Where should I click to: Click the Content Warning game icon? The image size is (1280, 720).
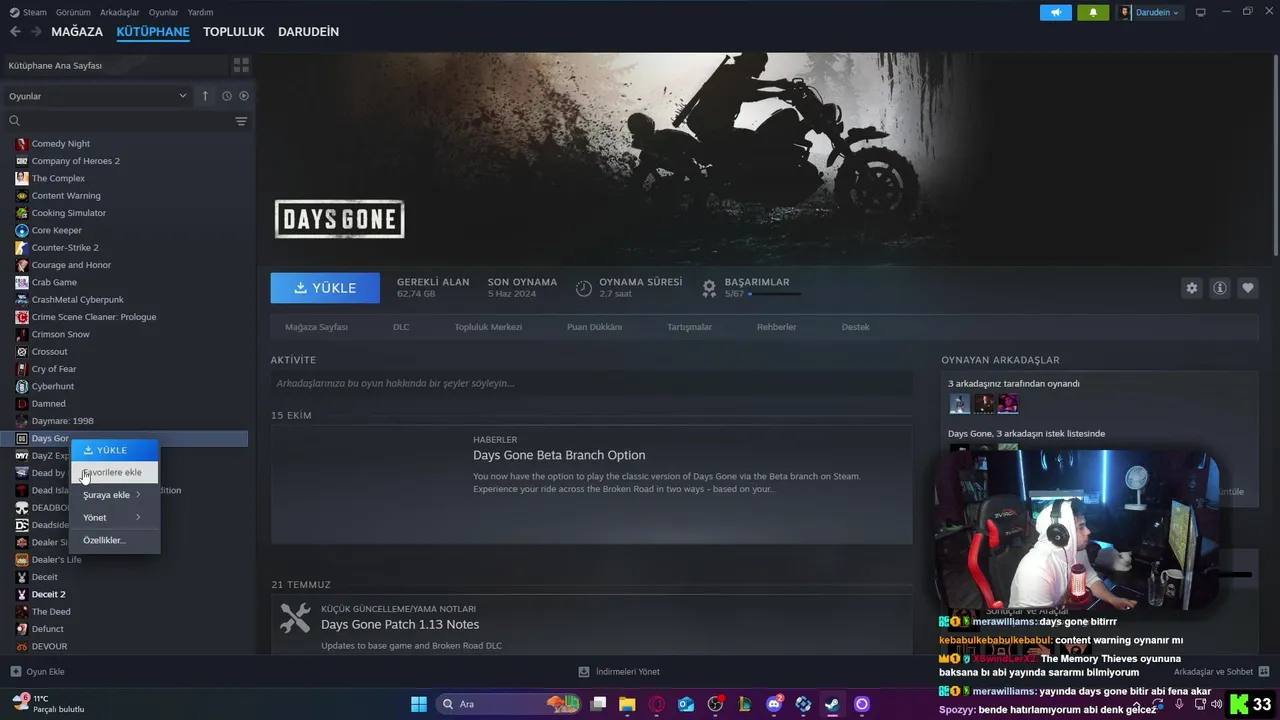(22, 195)
